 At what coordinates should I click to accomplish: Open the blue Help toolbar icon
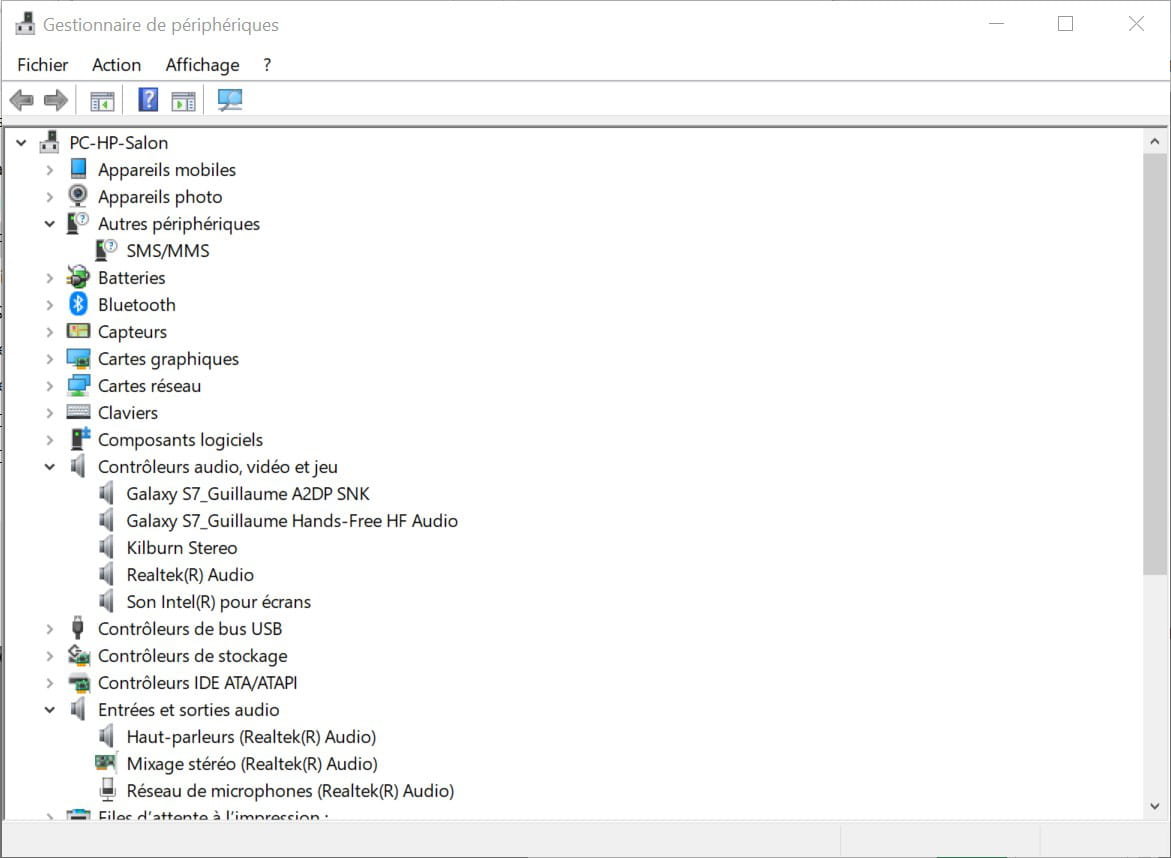tap(148, 99)
